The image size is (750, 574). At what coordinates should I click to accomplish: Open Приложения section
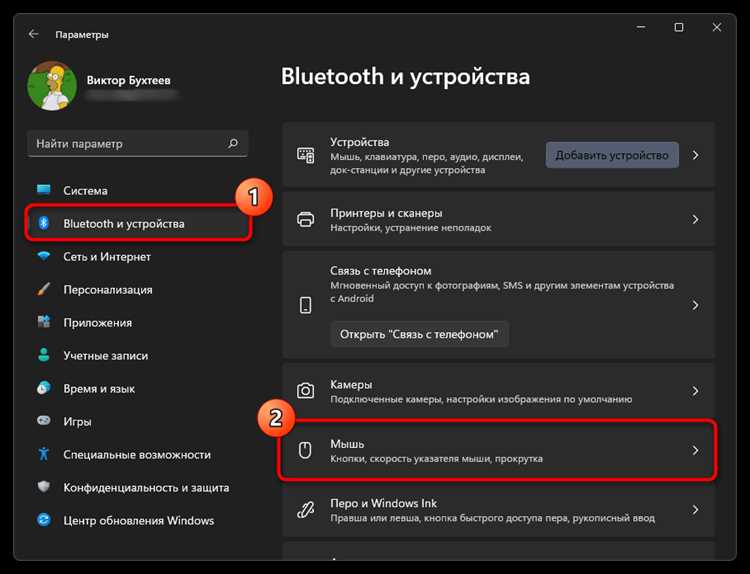point(138,323)
